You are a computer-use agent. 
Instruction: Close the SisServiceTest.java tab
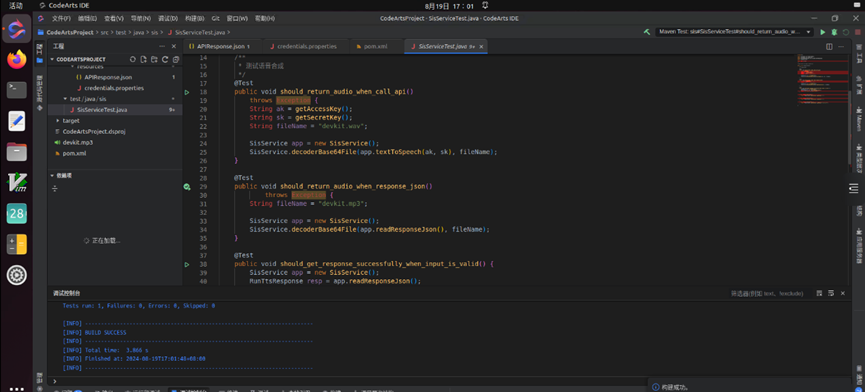[x=481, y=47]
